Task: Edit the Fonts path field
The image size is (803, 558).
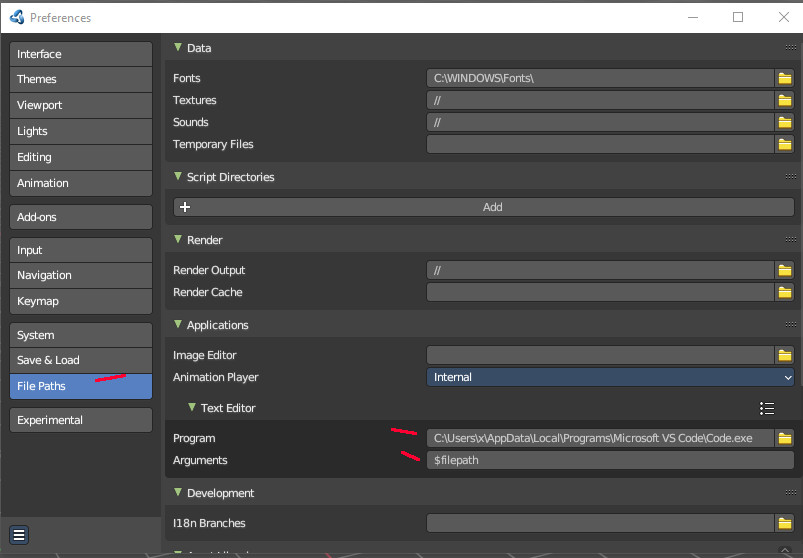Action: click(600, 78)
